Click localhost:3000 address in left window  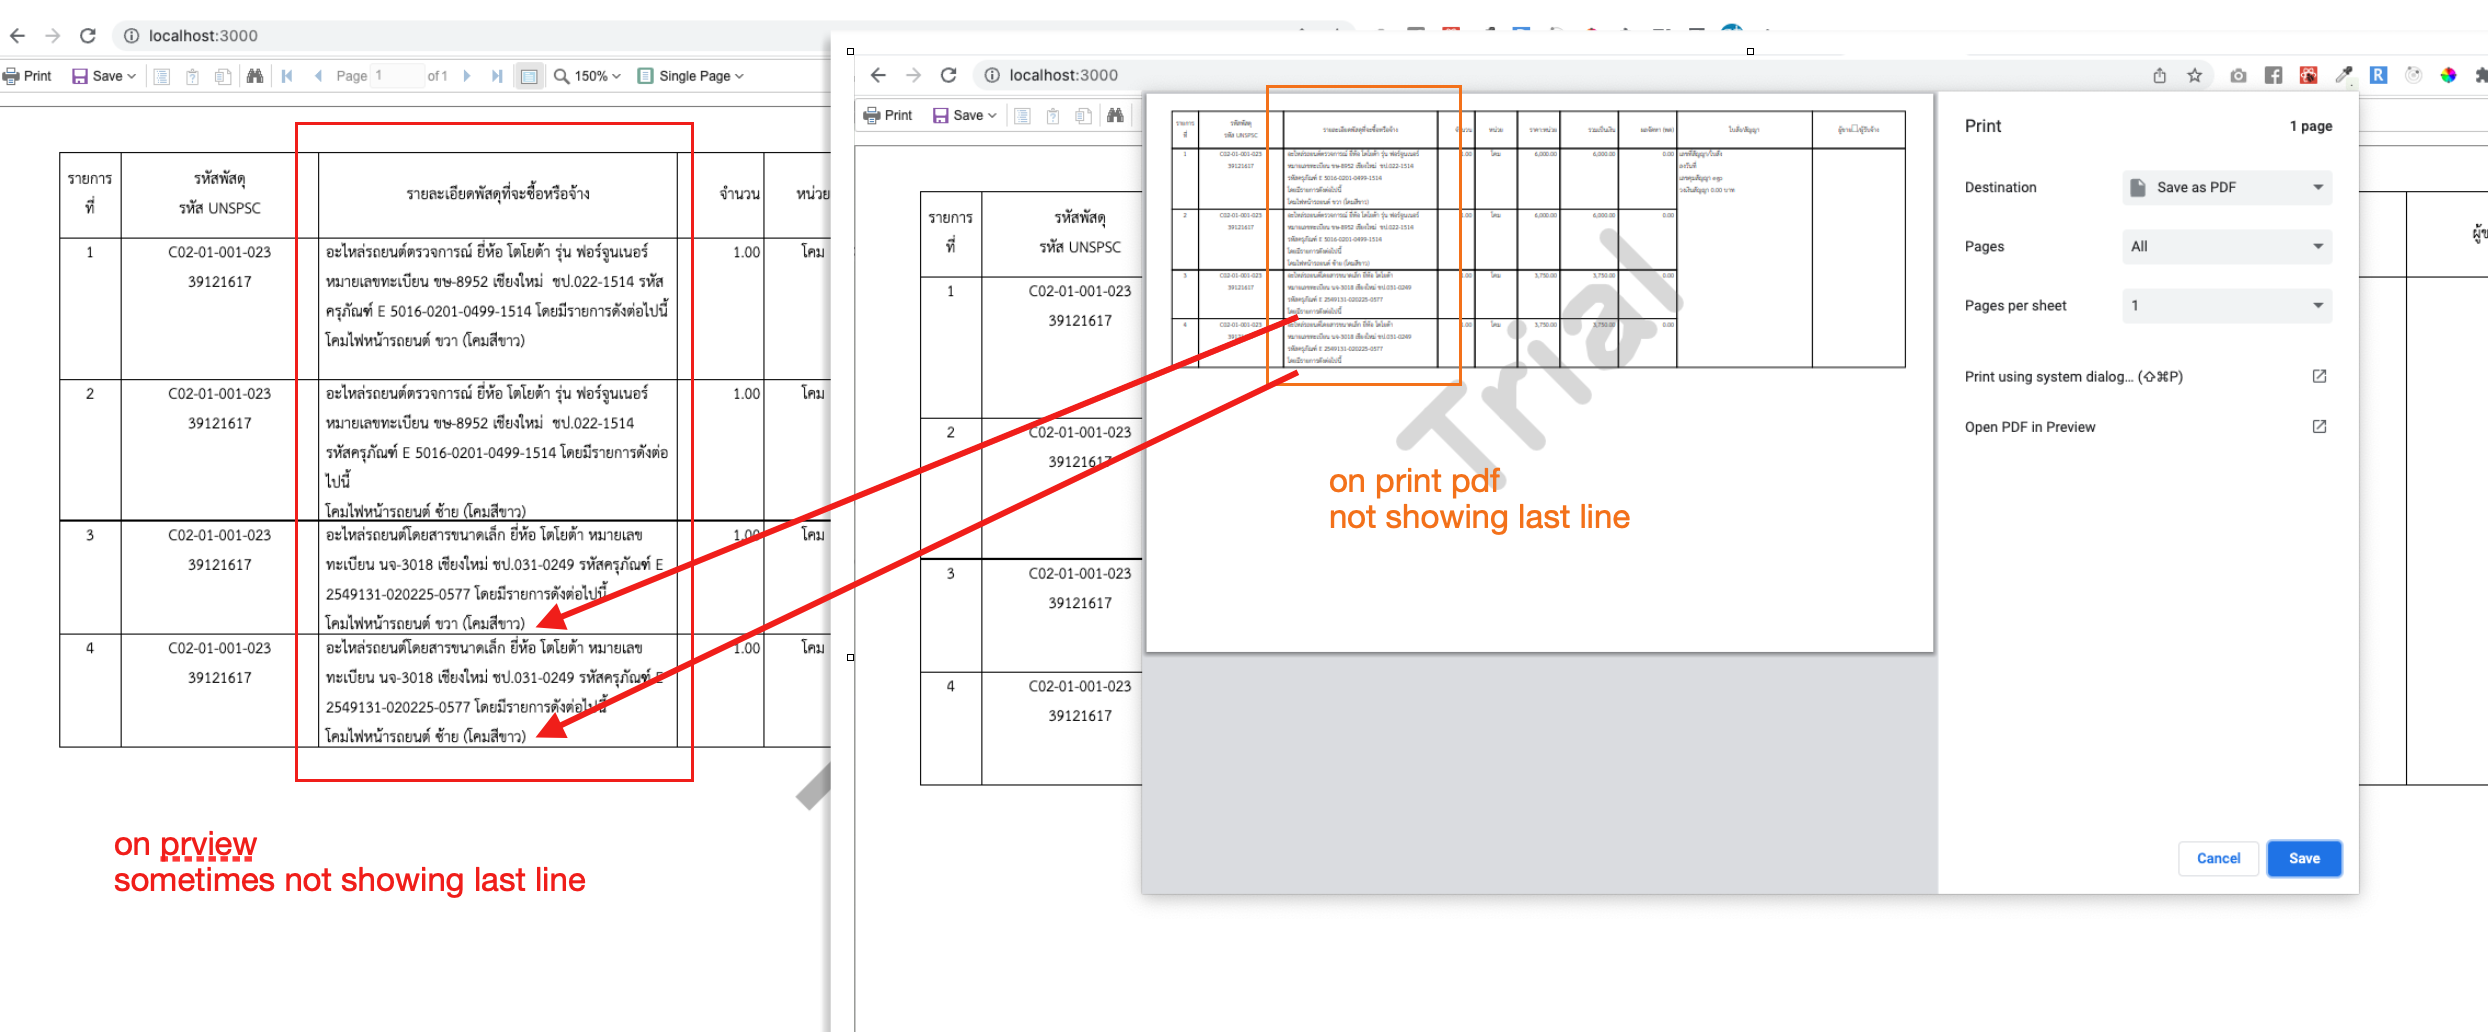[203, 36]
